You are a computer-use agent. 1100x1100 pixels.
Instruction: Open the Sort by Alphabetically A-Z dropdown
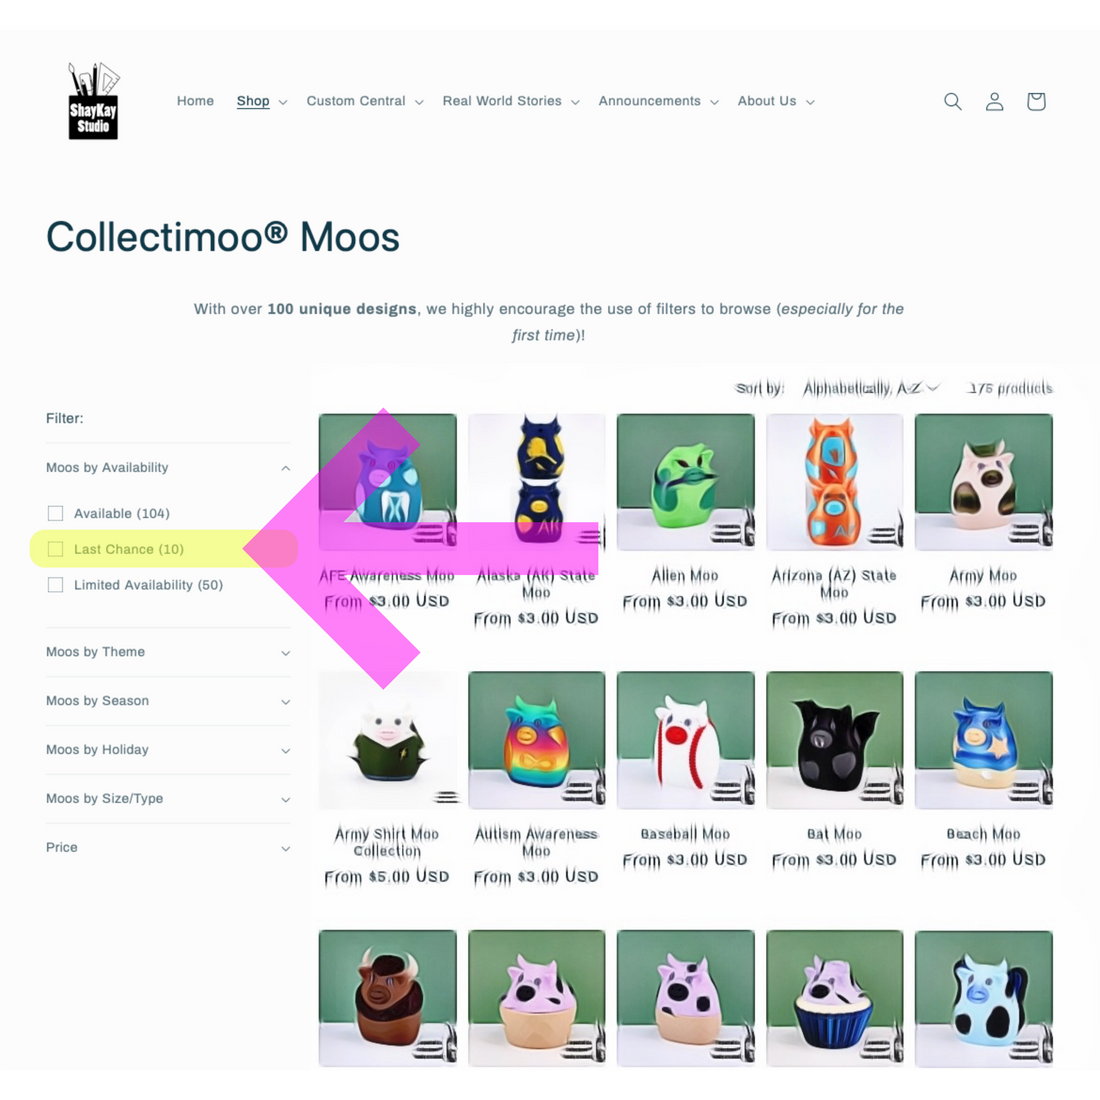[x=870, y=388]
